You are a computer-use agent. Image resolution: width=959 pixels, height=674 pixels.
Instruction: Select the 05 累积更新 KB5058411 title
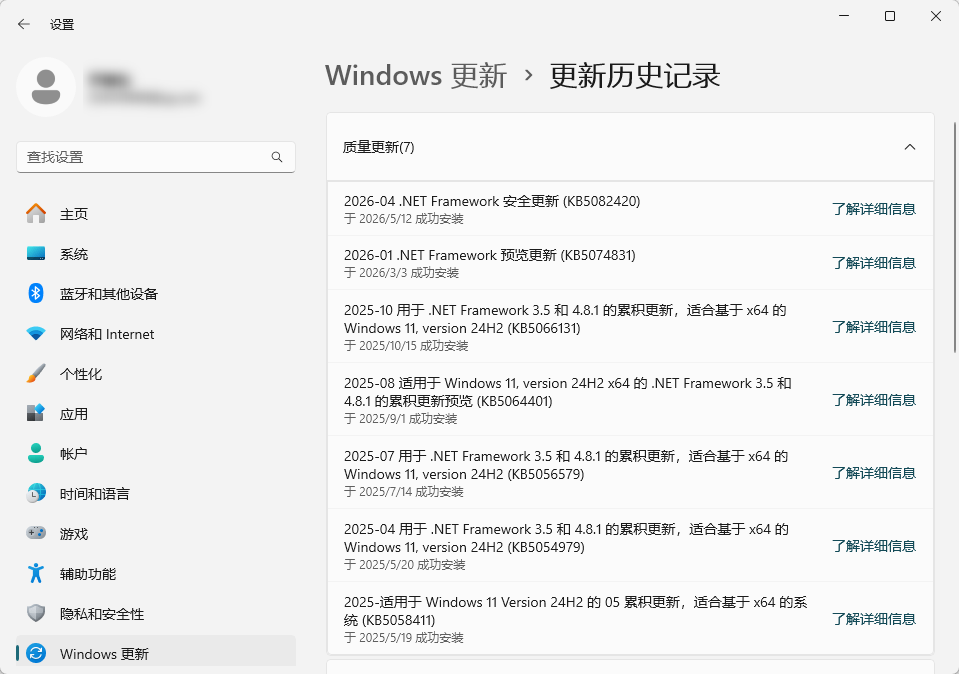(576, 611)
